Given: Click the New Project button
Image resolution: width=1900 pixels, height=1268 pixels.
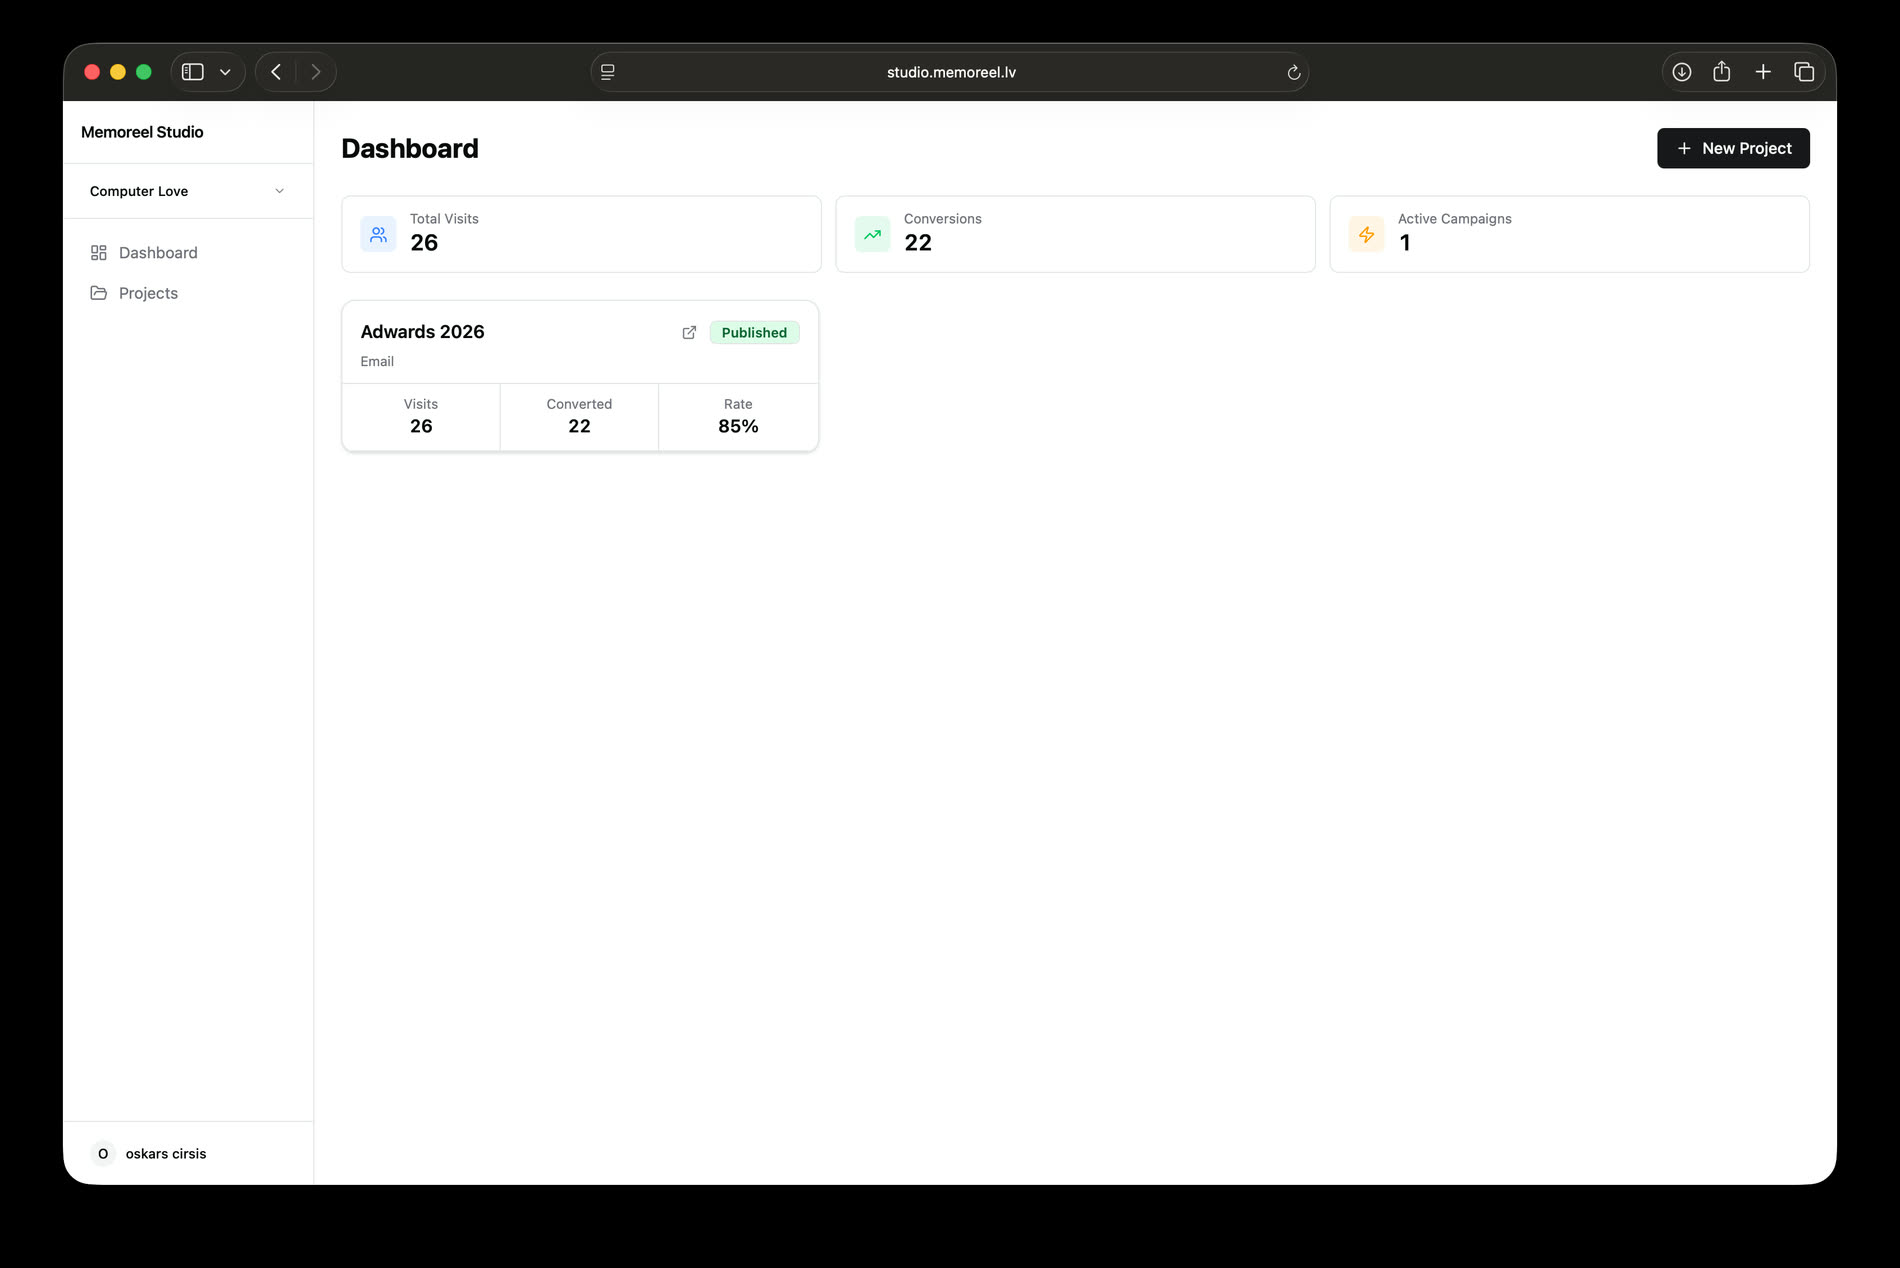Looking at the screenshot, I should pos(1733,148).
